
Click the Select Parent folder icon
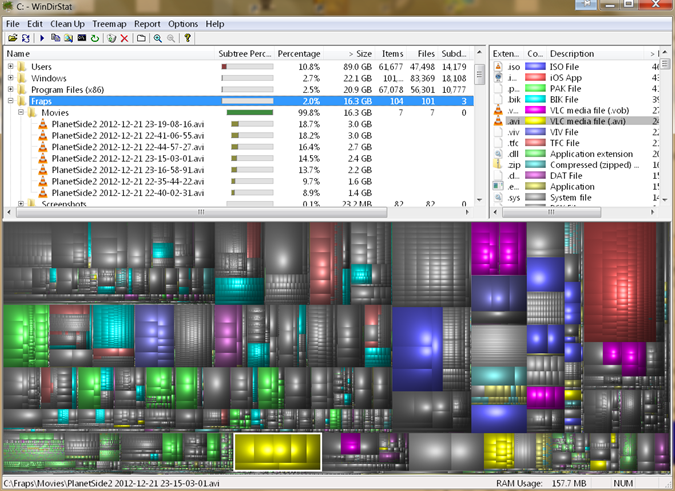142,38
